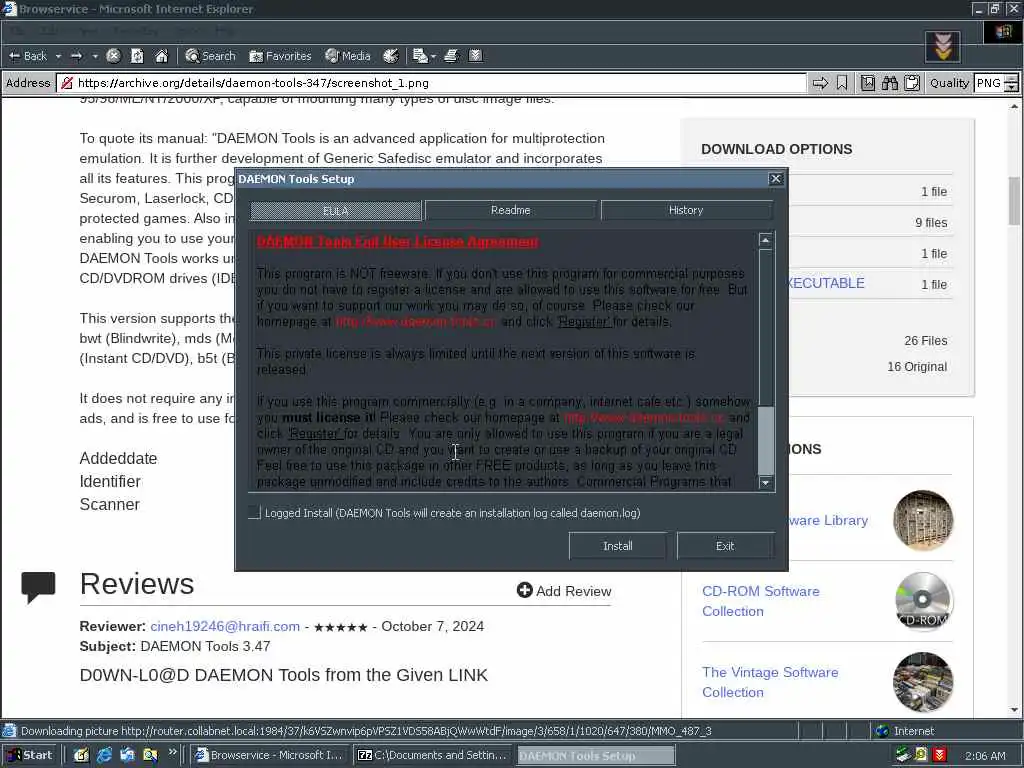Click the Edit icon after Print

point(475,56)
